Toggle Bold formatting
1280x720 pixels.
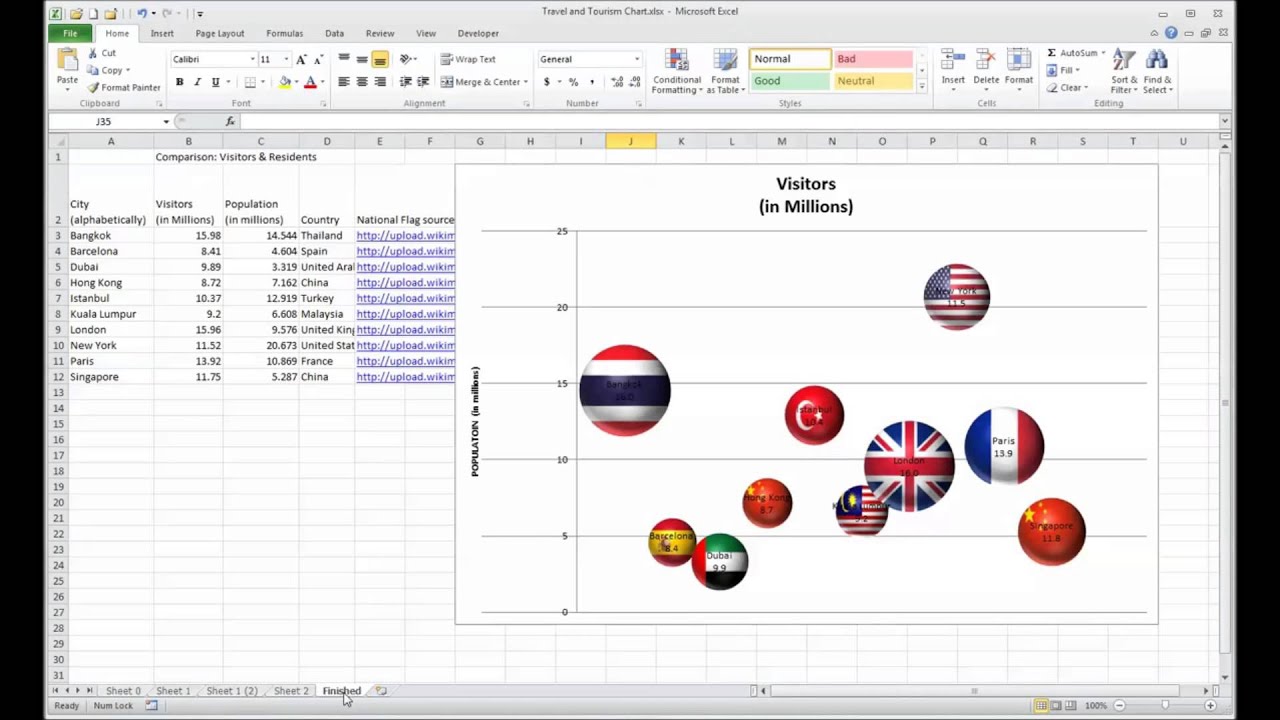[x=179, y=82]
